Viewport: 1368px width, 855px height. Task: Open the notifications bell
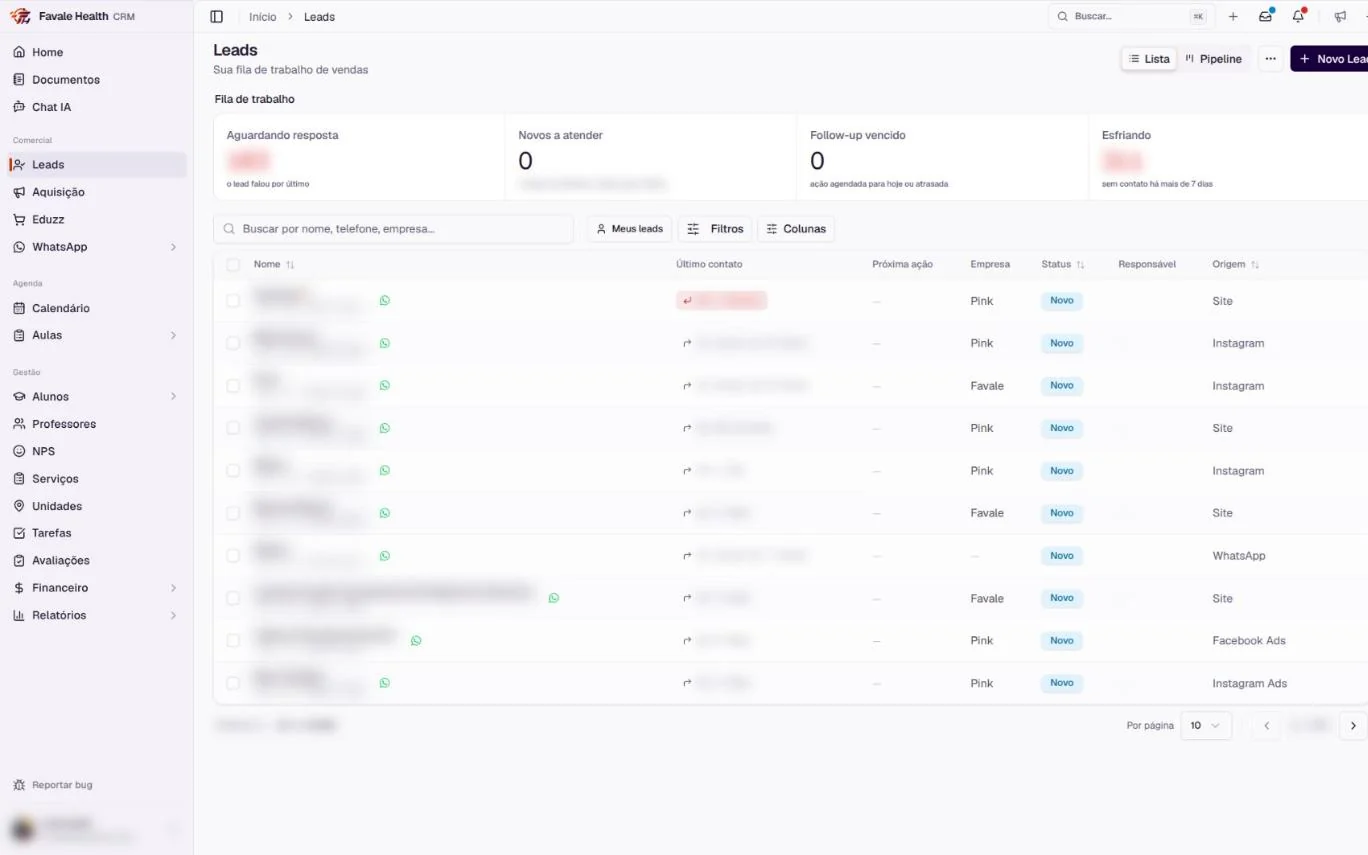pyautogui.click(x=1298, y=17)
